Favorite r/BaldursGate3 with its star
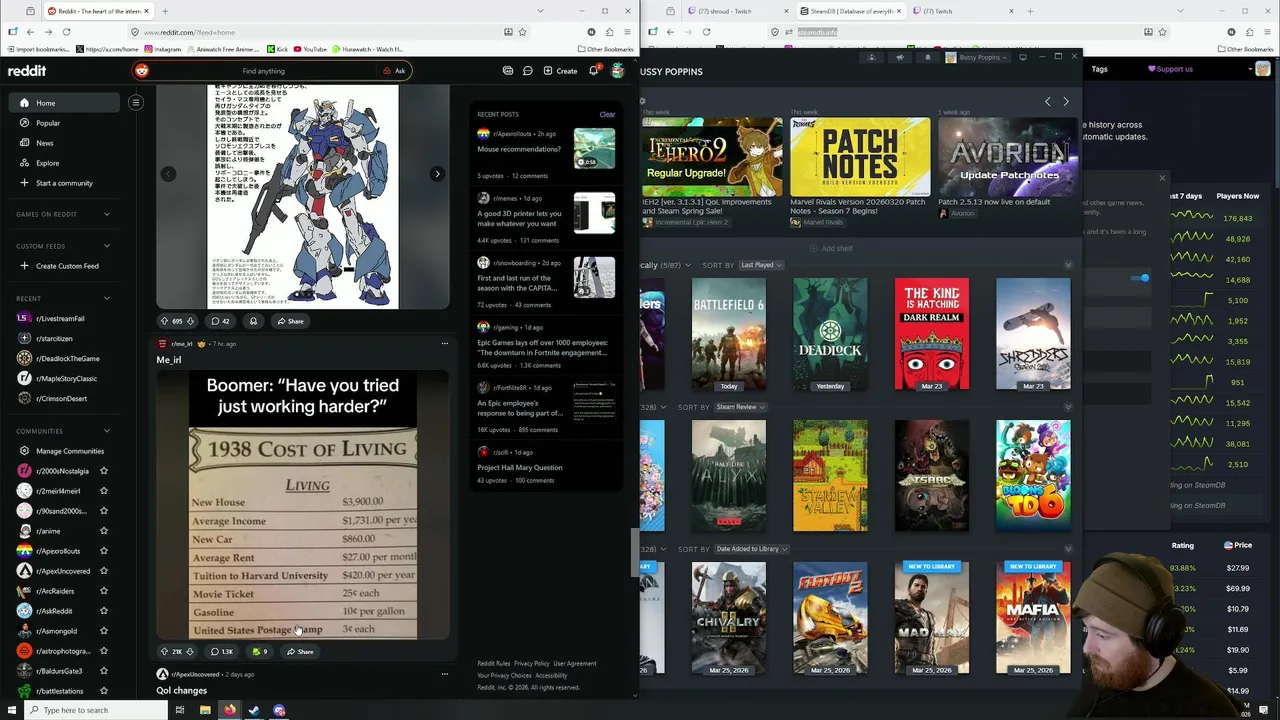 click(x=104, y=671)
